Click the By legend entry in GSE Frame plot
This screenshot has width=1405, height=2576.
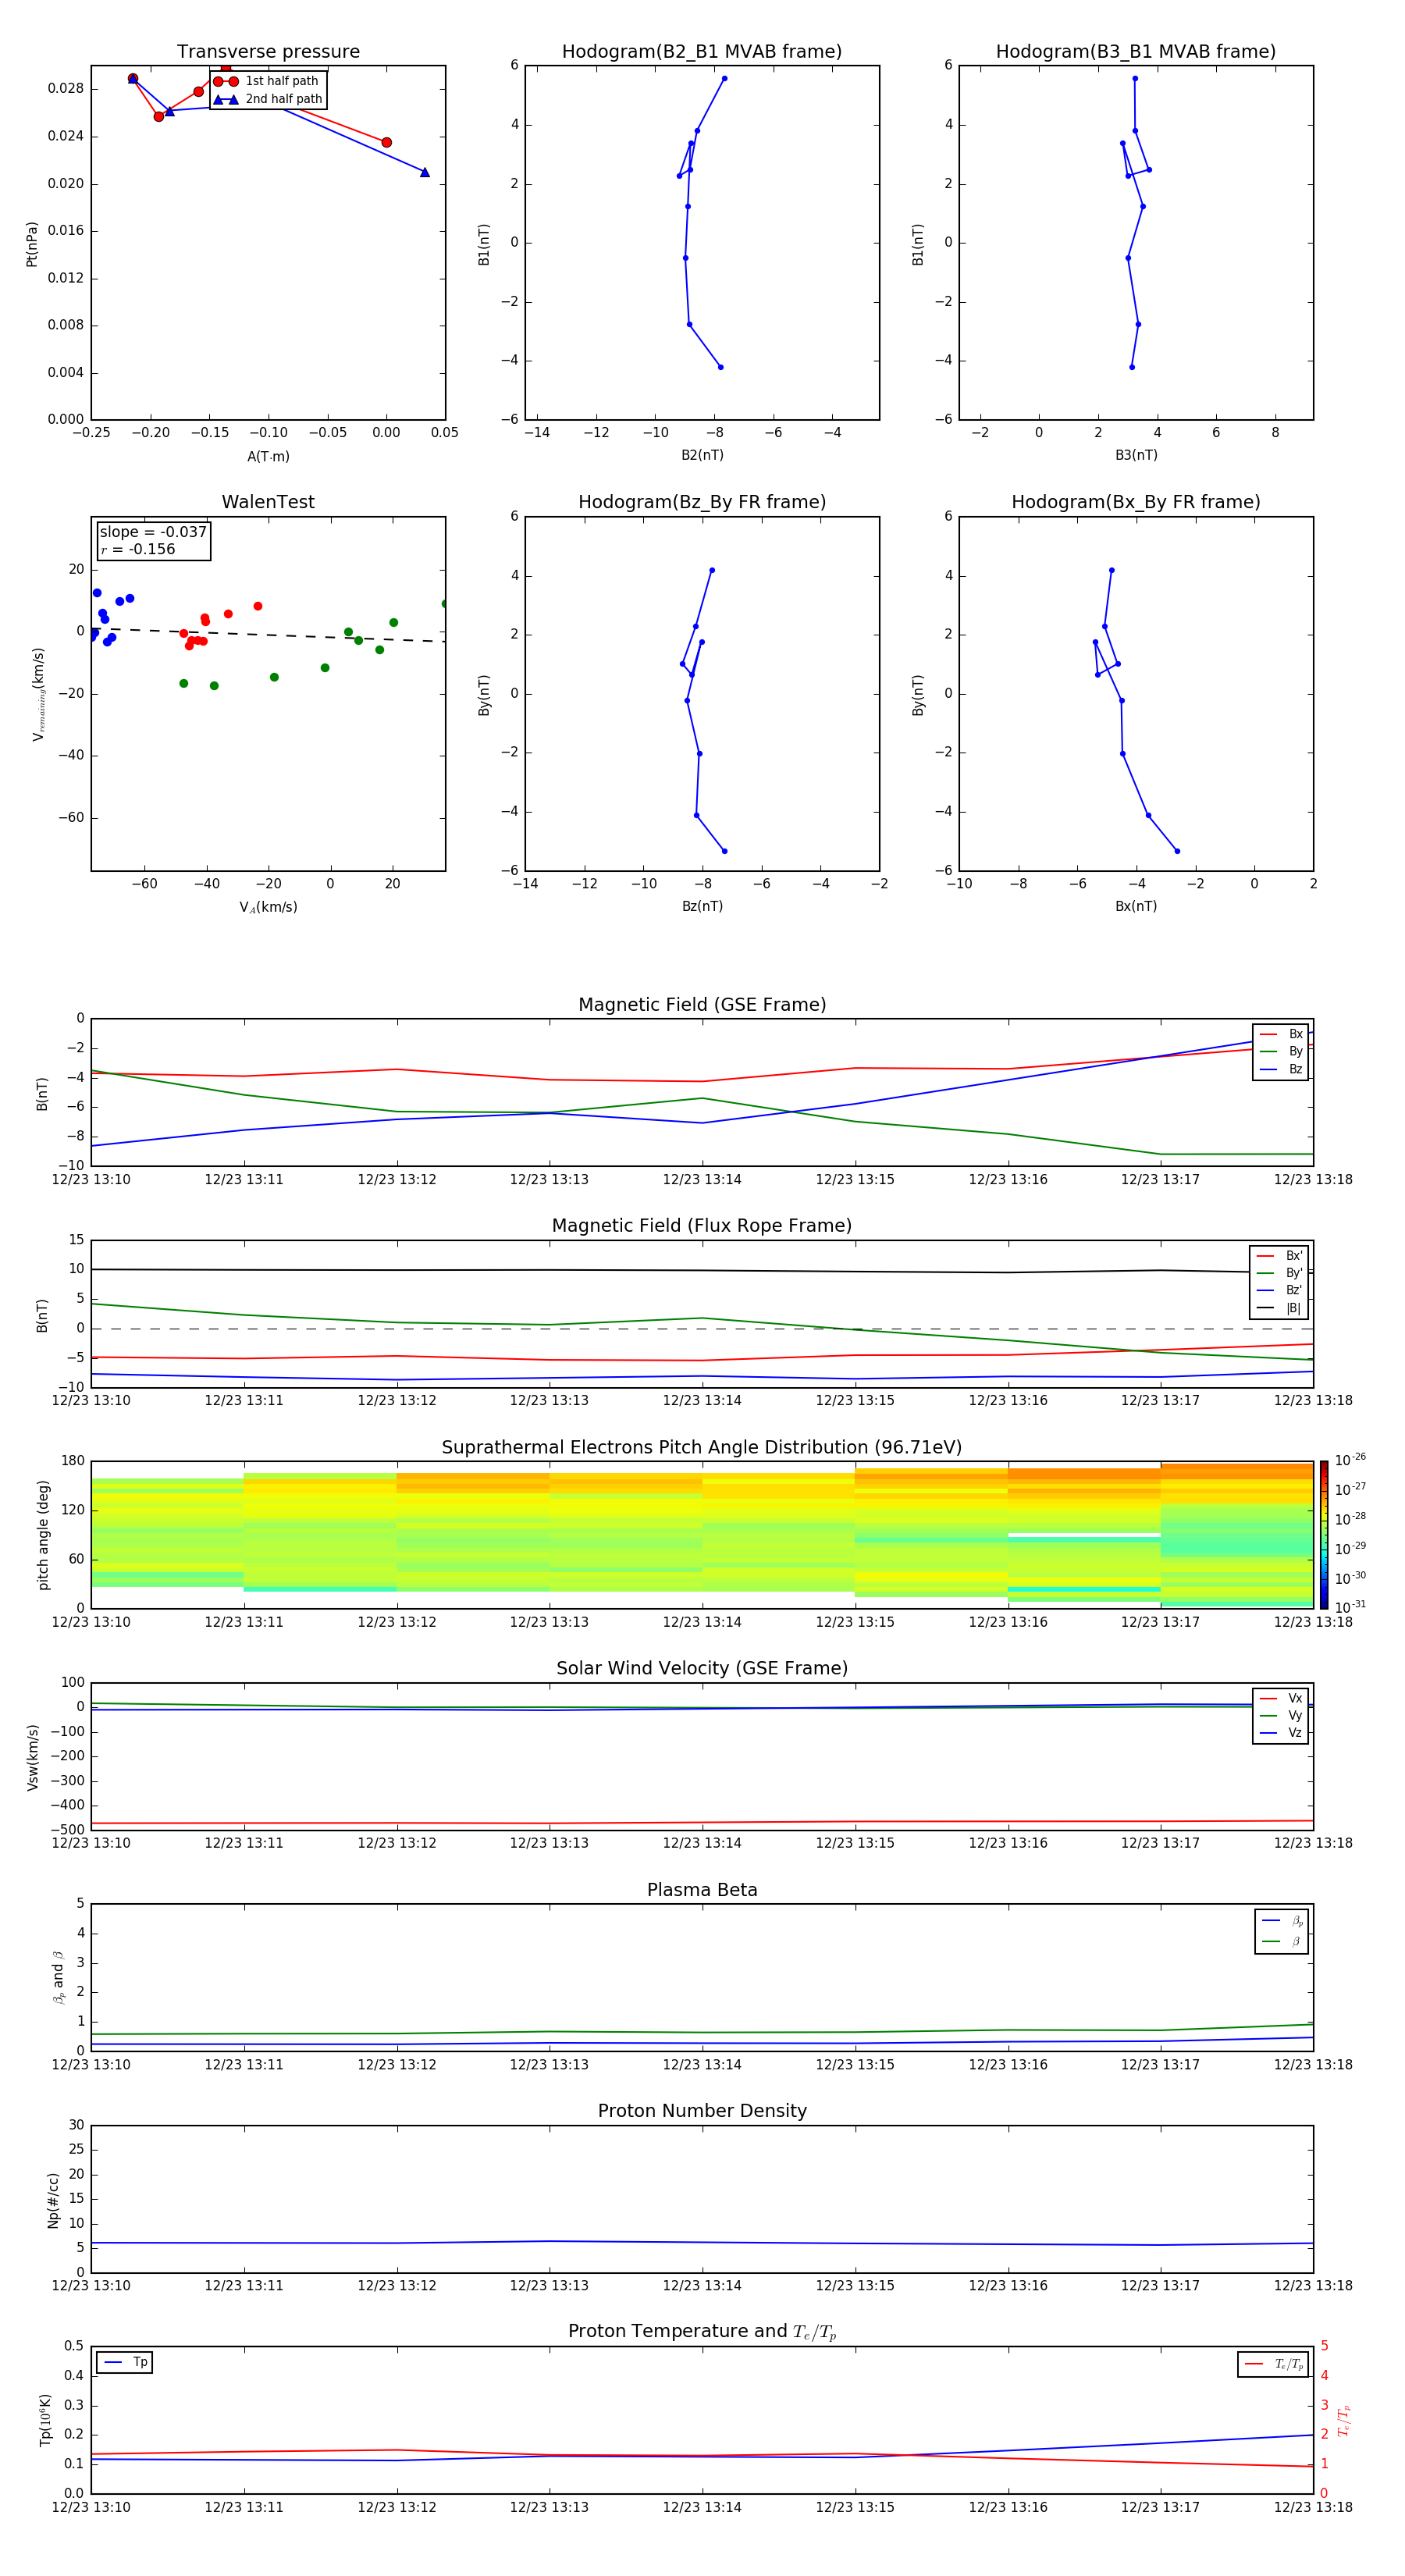click(1281, 1051)
